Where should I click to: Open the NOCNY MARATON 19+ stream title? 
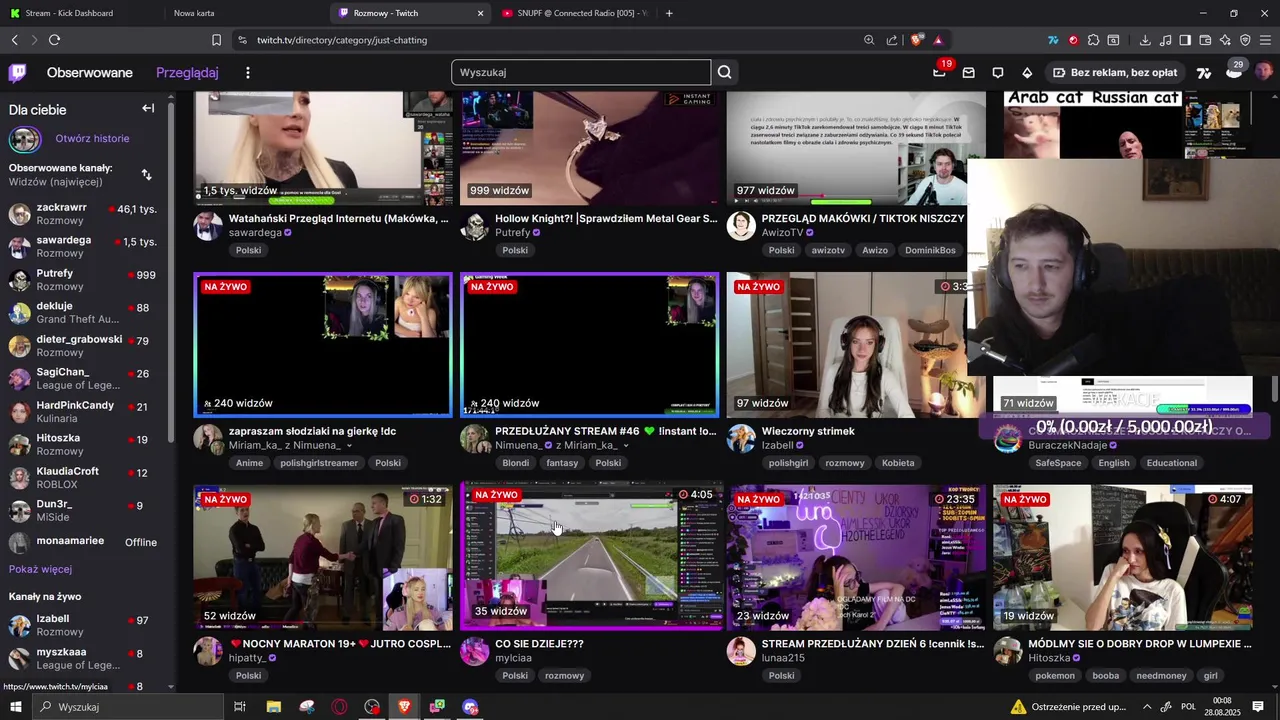tap(340, 644)
